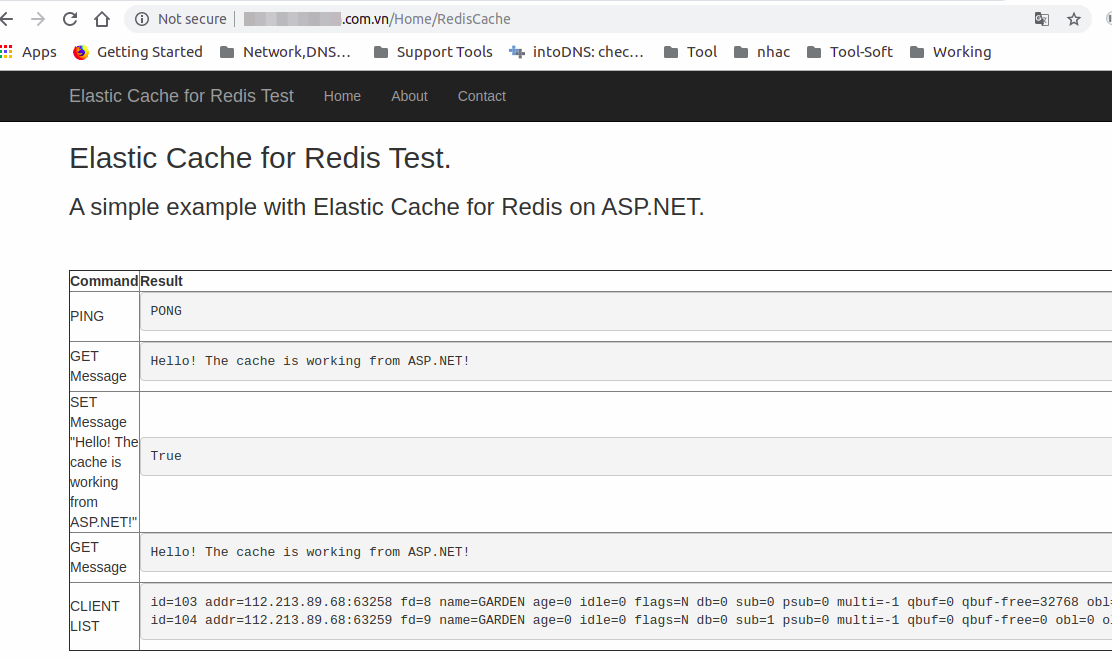Open the Working bookmark folder
The width and height of the screenshot is (1112, 660).
(950, 52)
